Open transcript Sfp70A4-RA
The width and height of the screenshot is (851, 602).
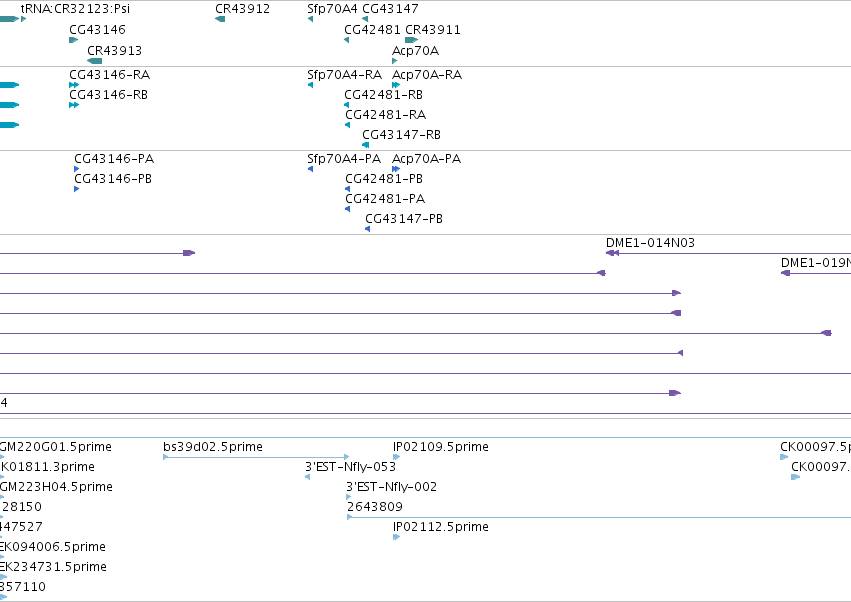point(345,74)
